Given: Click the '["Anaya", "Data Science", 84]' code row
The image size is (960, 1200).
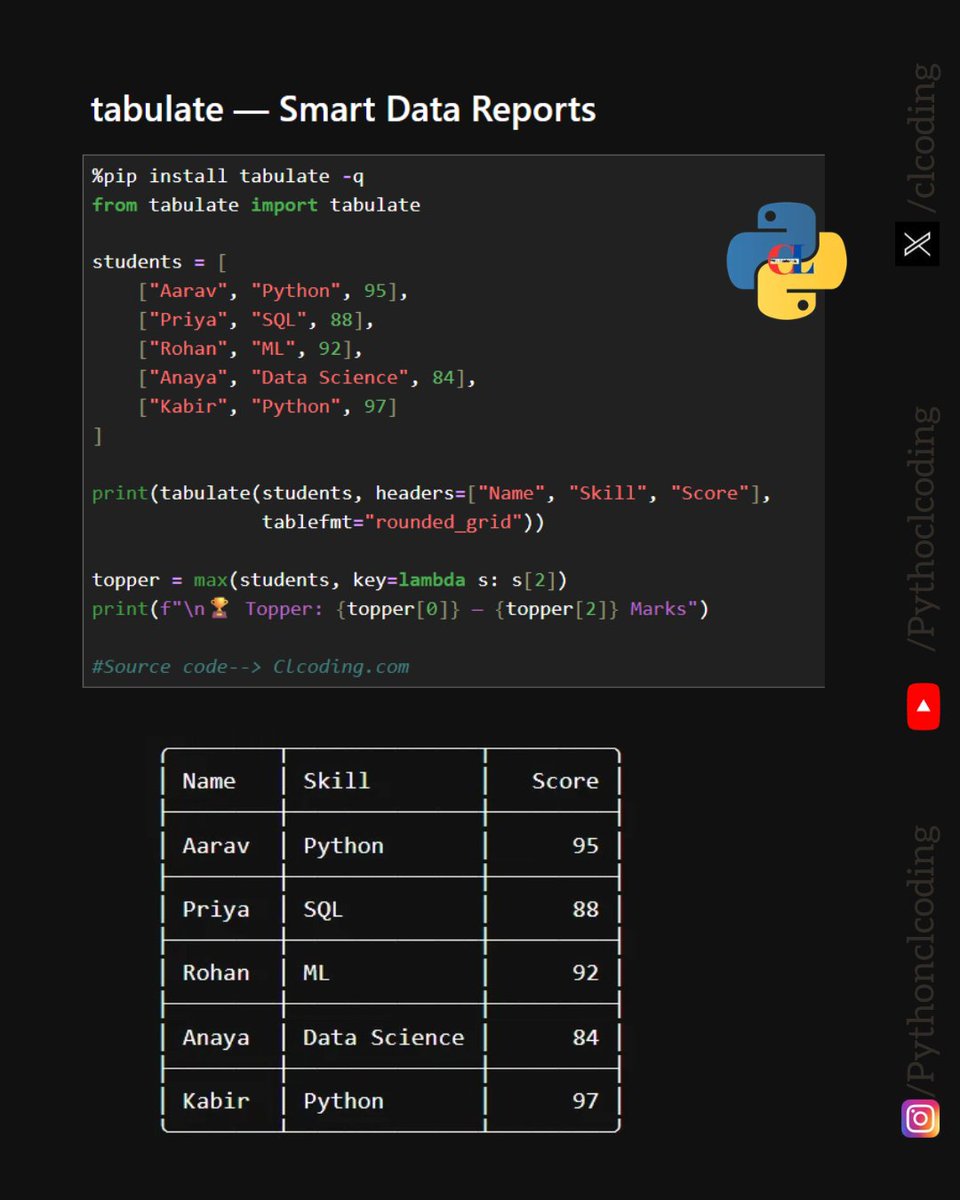Looking at the screenshot, I should (x=307, y=378).
